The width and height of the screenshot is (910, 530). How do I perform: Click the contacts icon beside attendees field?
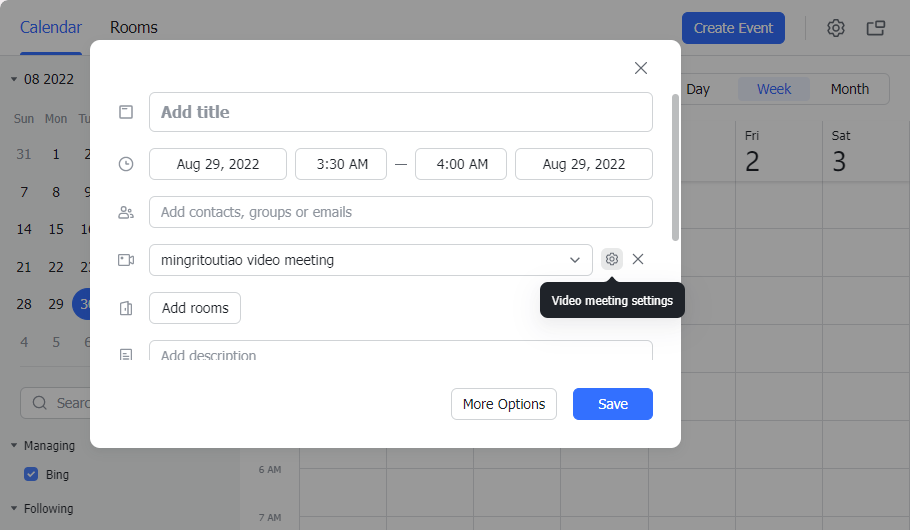click(126, 212)
